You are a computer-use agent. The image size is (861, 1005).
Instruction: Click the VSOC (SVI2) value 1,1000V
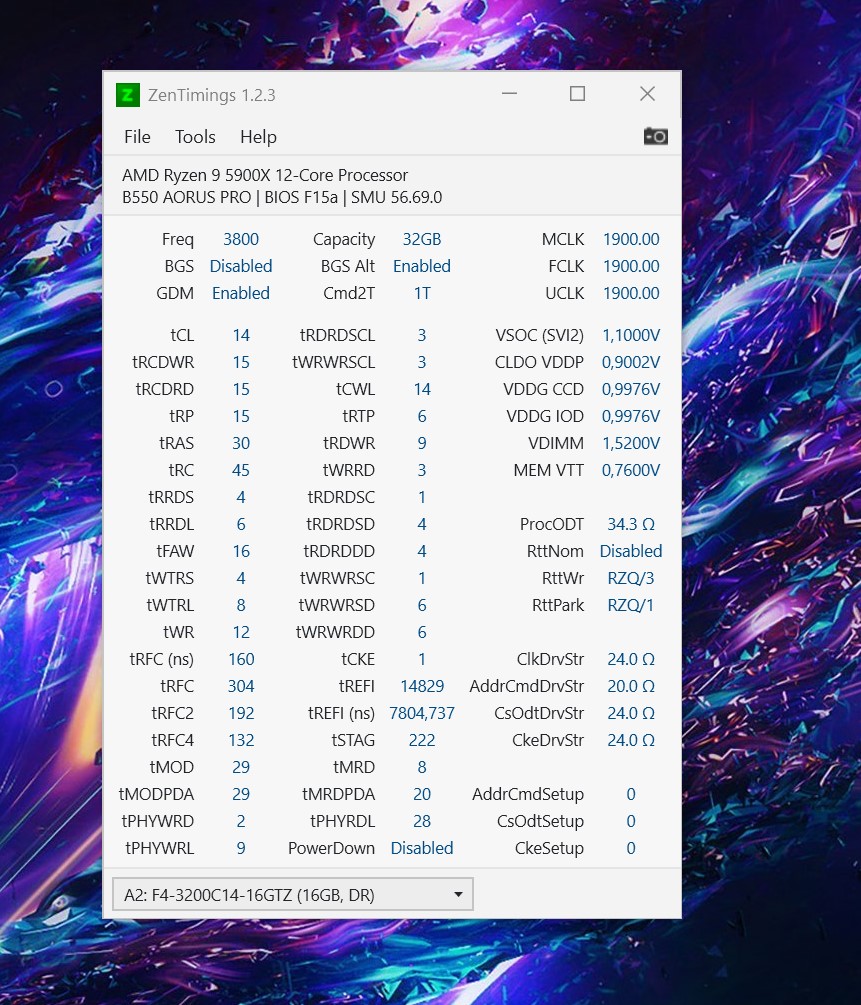point(631,335)
